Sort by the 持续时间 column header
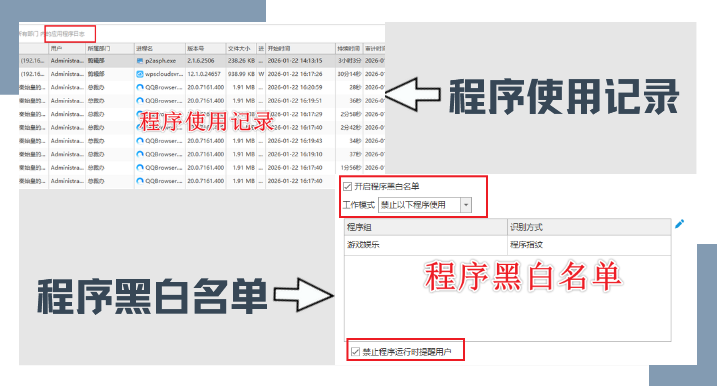The width and height of the screenshot is (717, 386). pos(349,48)
